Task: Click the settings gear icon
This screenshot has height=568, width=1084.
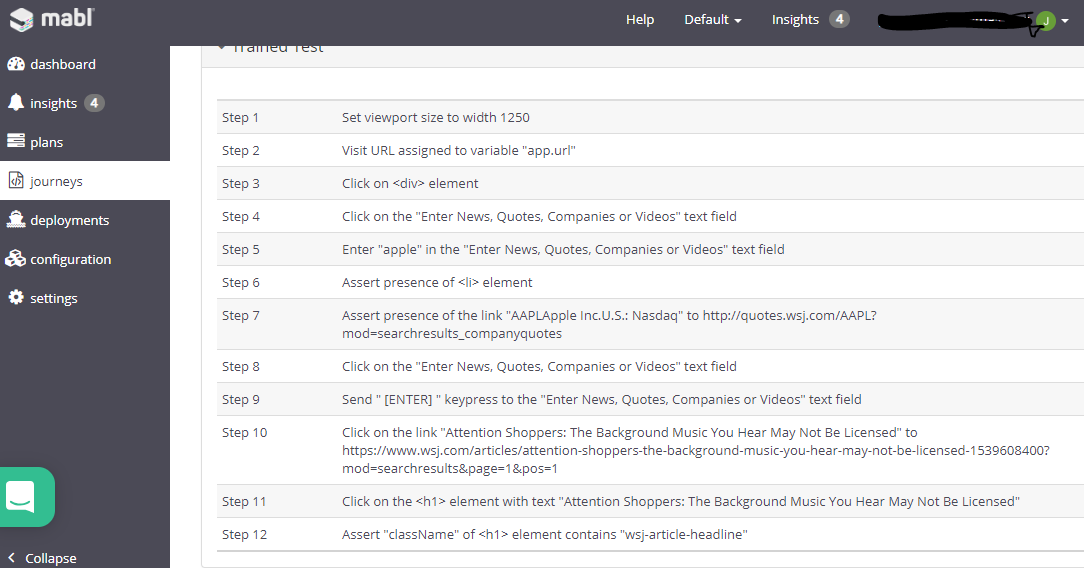Action: click(x=16, y=297)
